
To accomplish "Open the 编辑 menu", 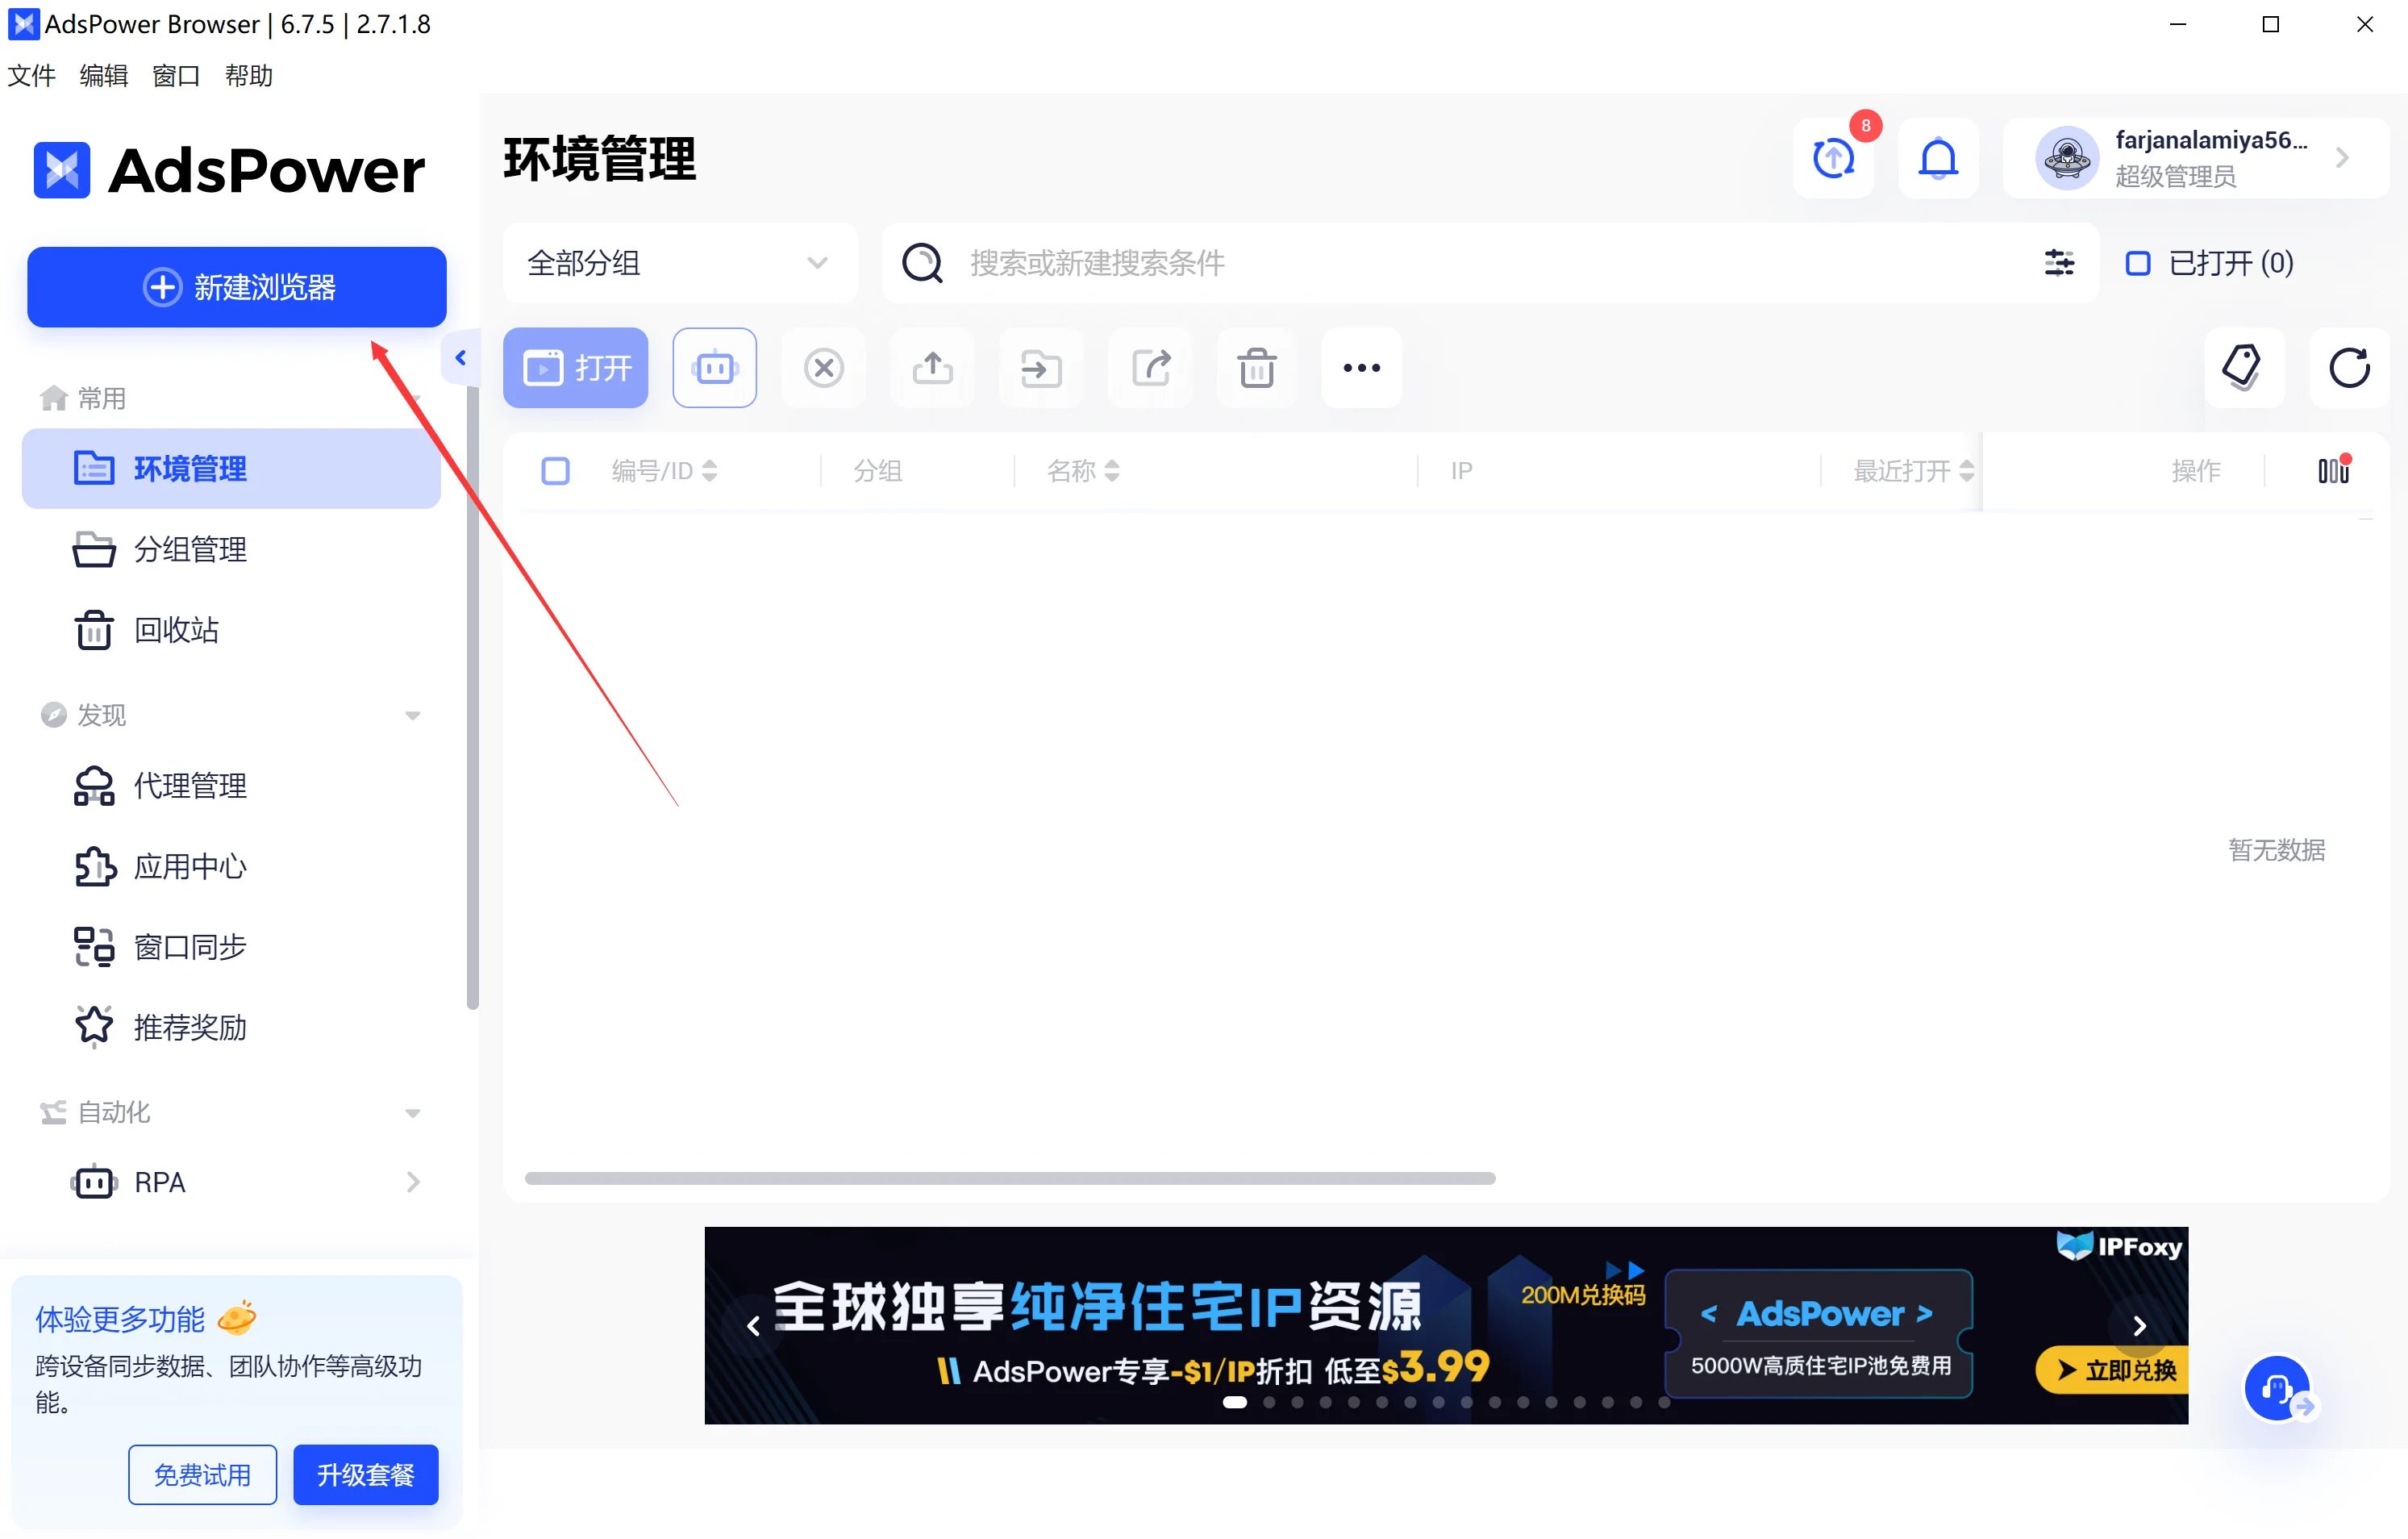I will point(103,75).
